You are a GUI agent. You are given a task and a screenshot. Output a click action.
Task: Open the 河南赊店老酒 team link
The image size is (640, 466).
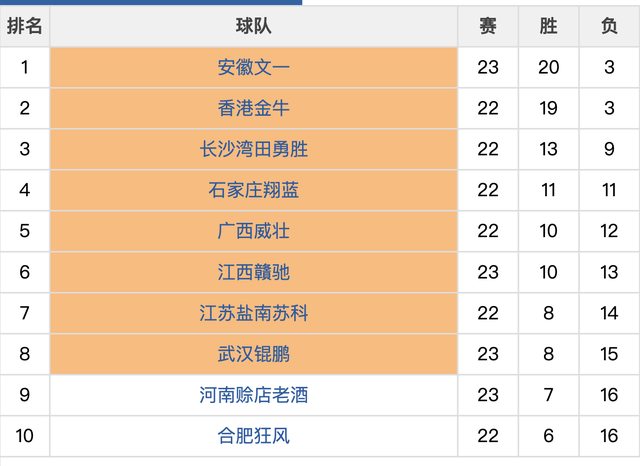254,395
